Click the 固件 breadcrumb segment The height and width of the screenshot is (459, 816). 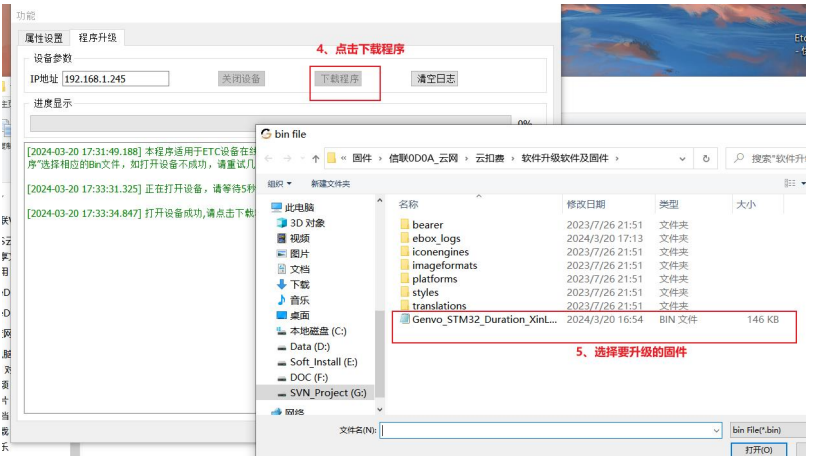tap(362, 158)
